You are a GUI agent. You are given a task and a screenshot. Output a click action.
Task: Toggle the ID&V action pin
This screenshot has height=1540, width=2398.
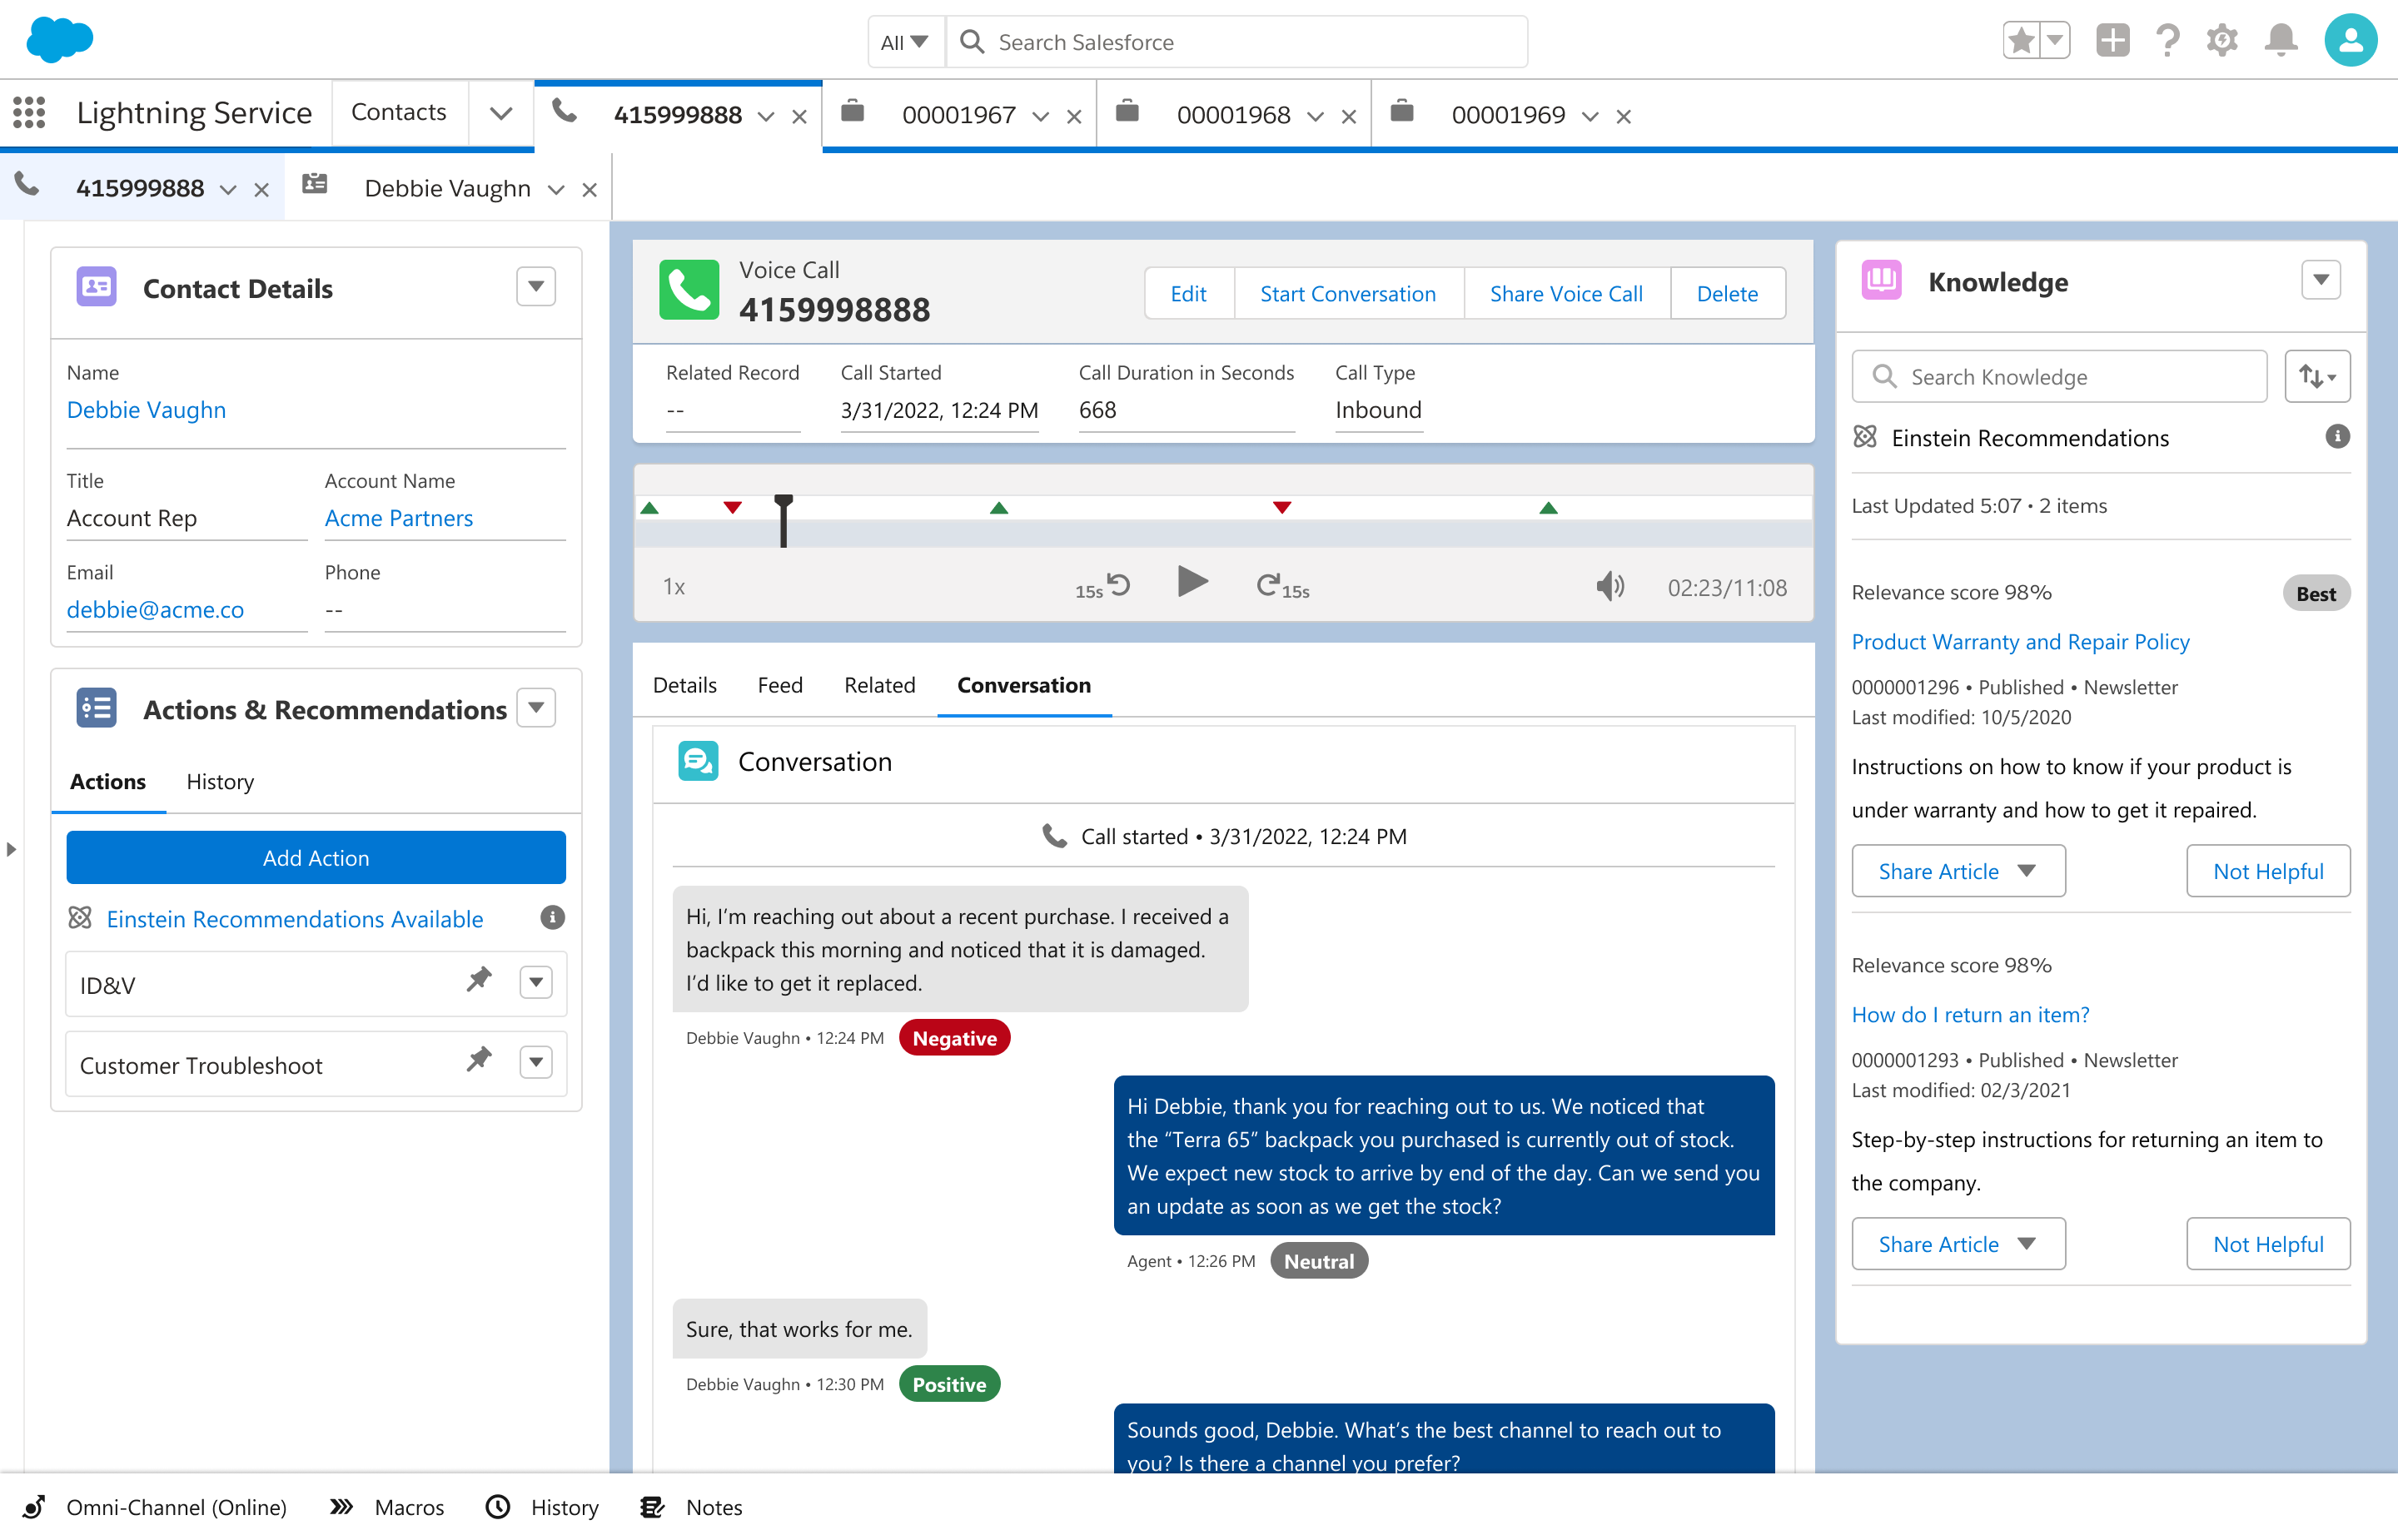tap(480, 982)
